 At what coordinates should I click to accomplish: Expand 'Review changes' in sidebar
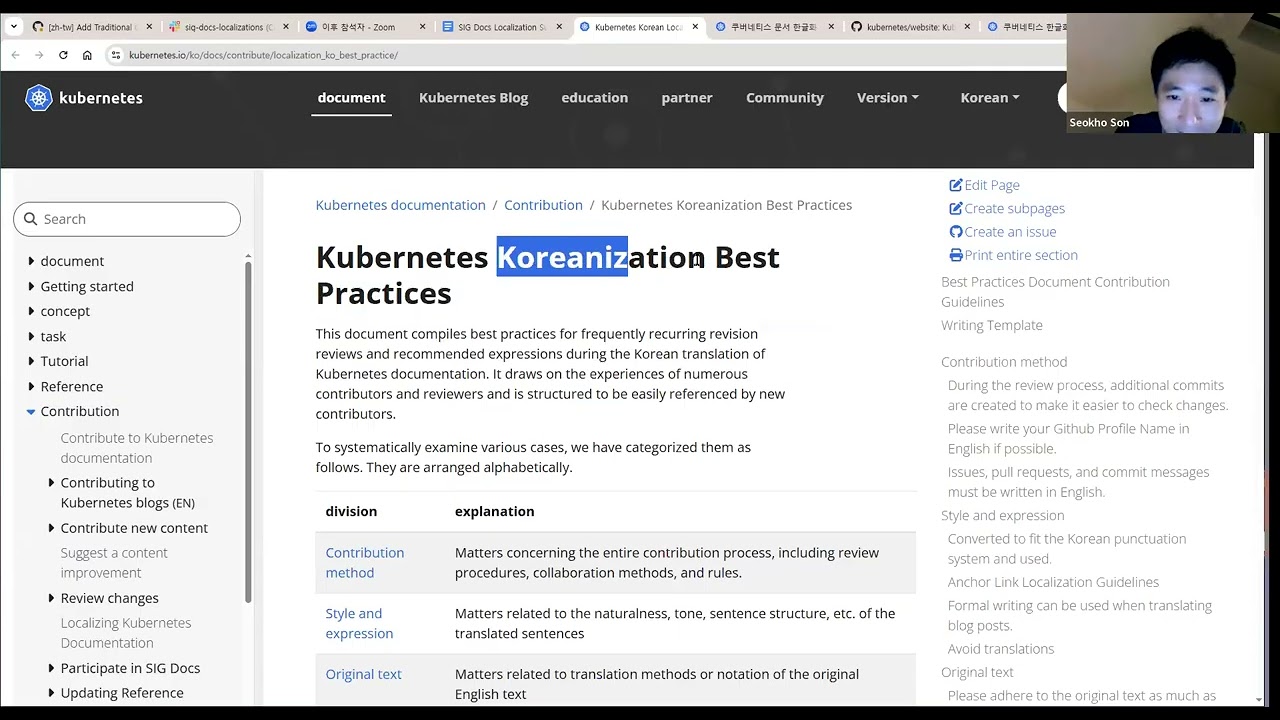click(x=51, y=598)
